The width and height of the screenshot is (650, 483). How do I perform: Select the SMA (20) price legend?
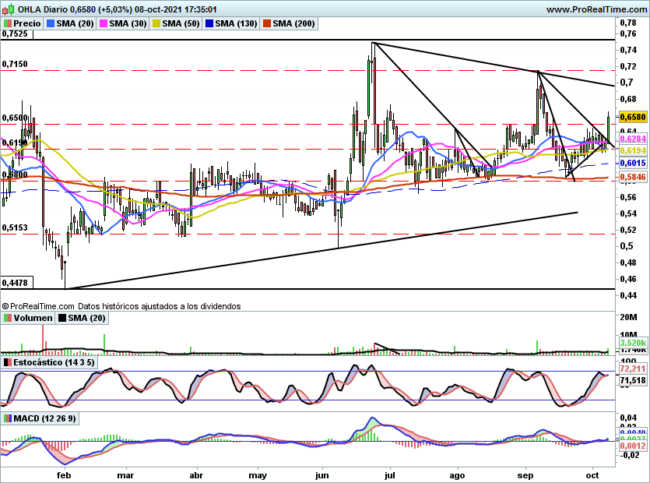point(75,24)
